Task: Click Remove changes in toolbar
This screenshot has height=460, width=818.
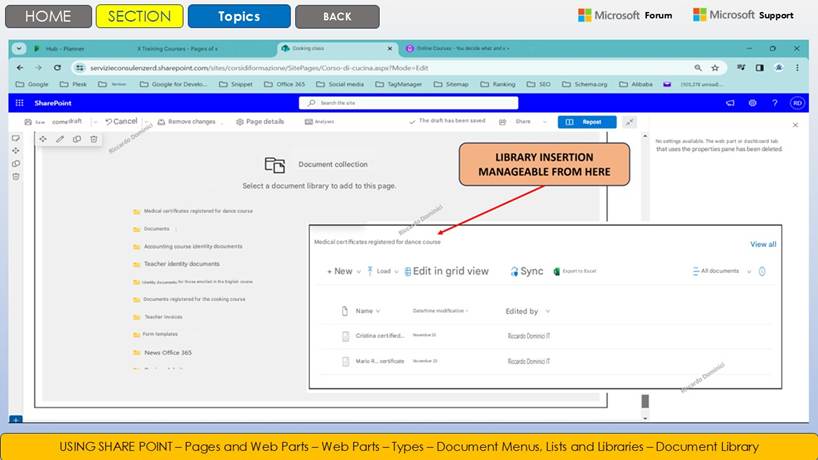Action: (187, 122)
